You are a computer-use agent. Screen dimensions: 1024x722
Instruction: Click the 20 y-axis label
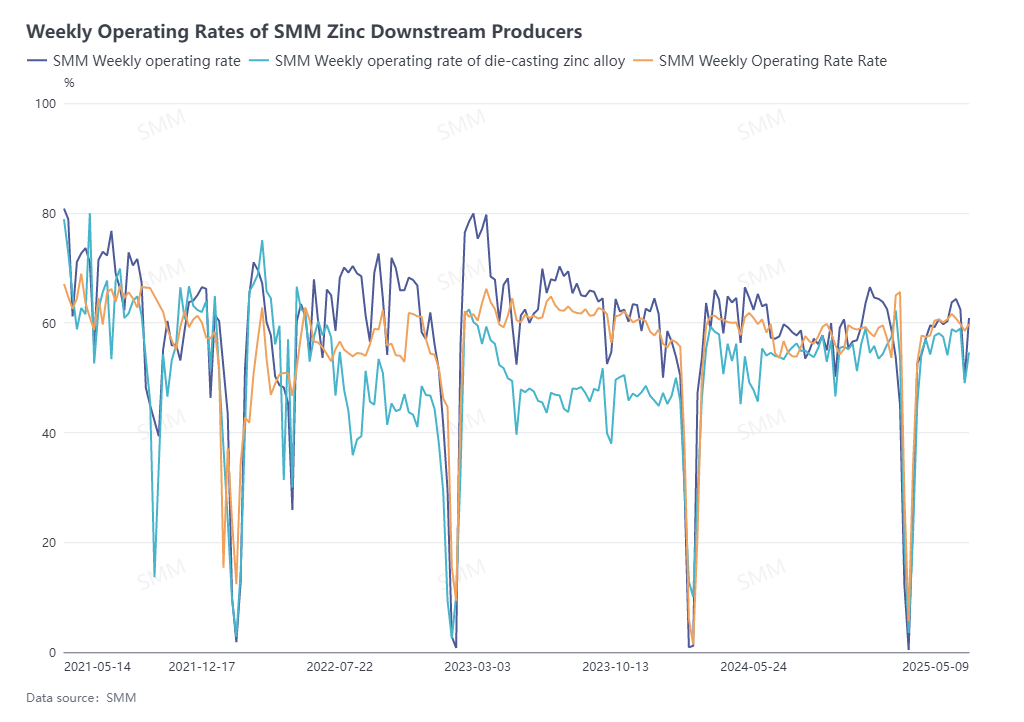pos(49,542)
